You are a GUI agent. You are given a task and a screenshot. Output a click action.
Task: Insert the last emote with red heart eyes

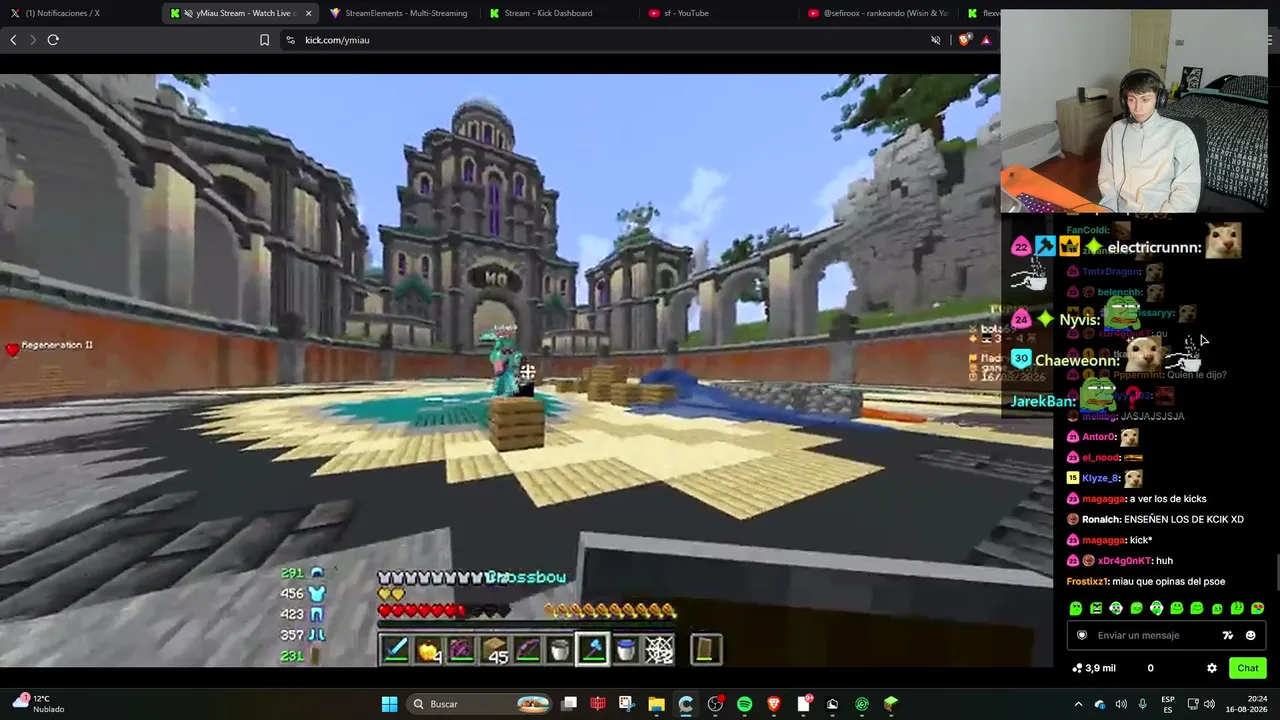tap(1257, 608)
